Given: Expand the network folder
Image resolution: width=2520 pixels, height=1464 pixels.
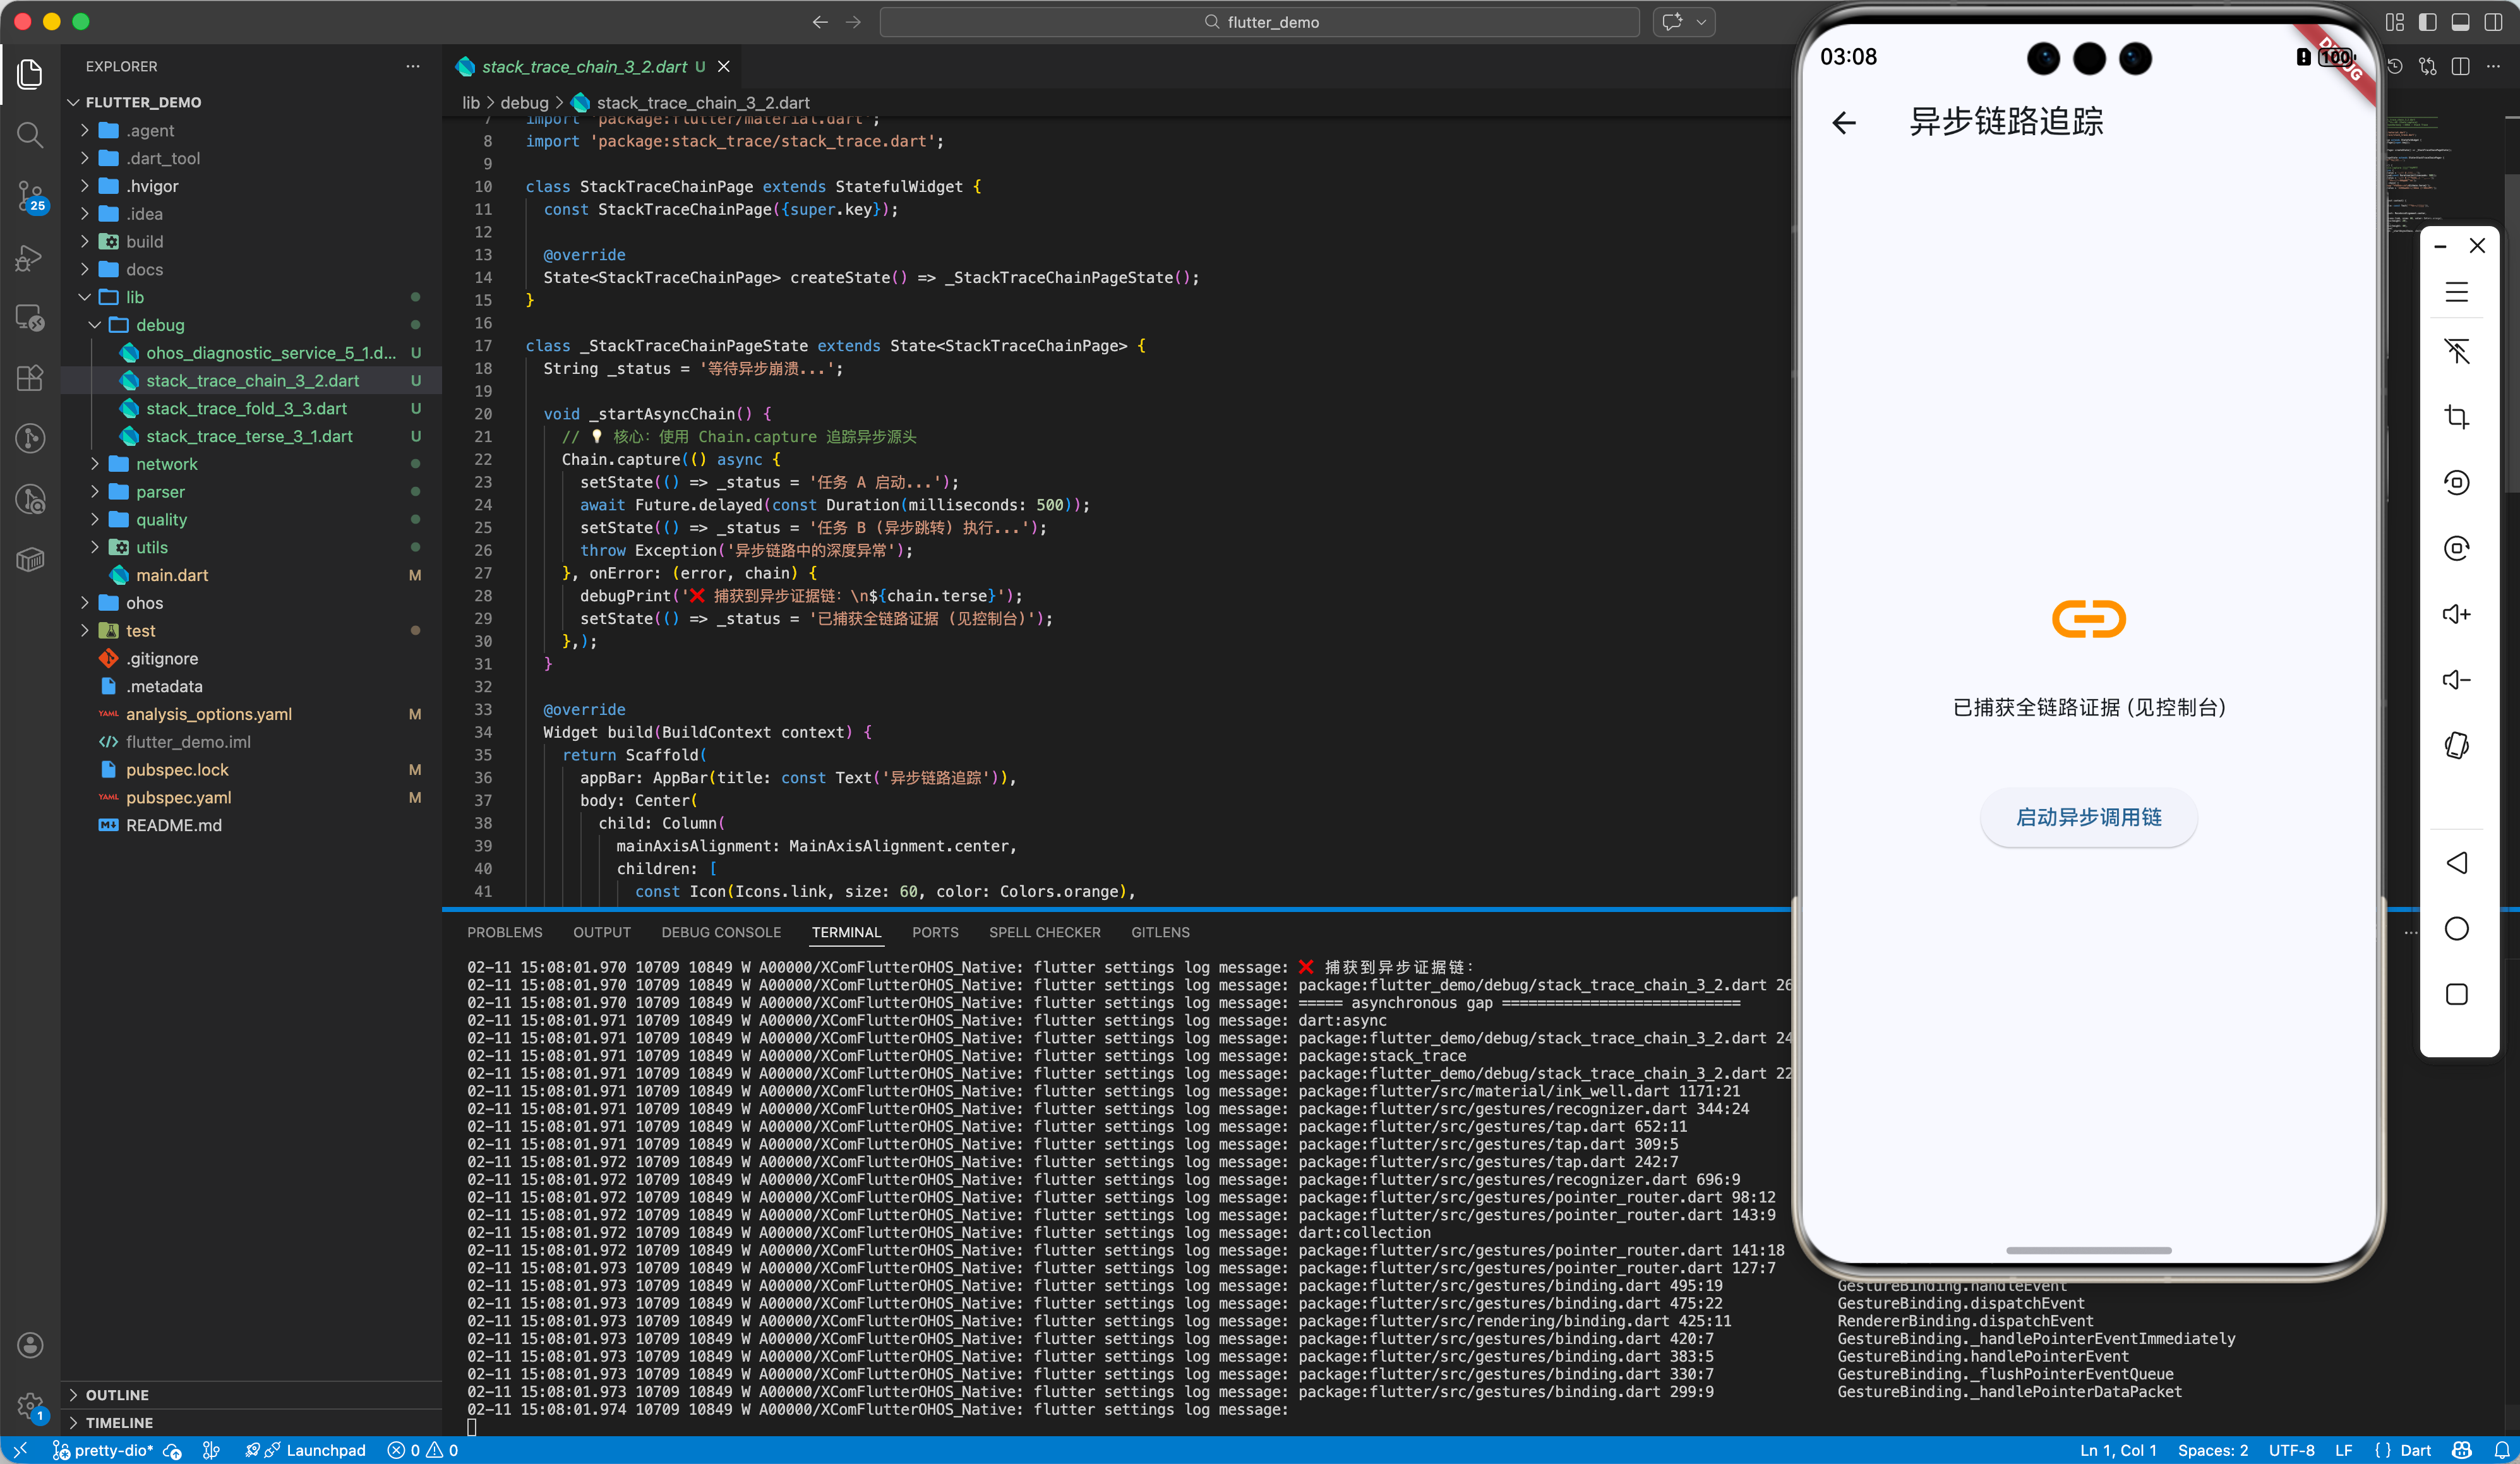Looking at the screenshot, I should (166, 464).
